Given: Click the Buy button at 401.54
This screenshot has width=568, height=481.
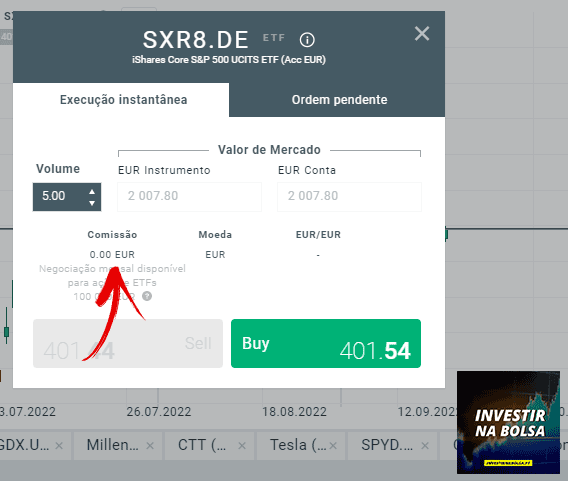Looking at the screenshot, I should click(326, 343).
